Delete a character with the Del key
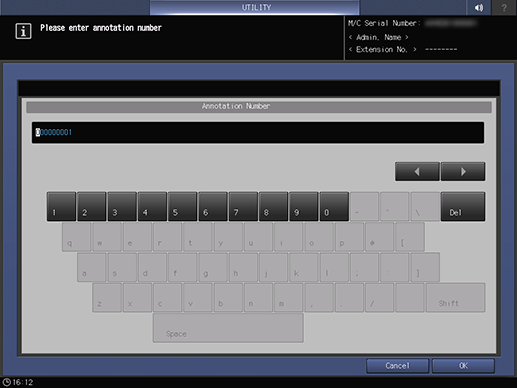 [463, 206]
